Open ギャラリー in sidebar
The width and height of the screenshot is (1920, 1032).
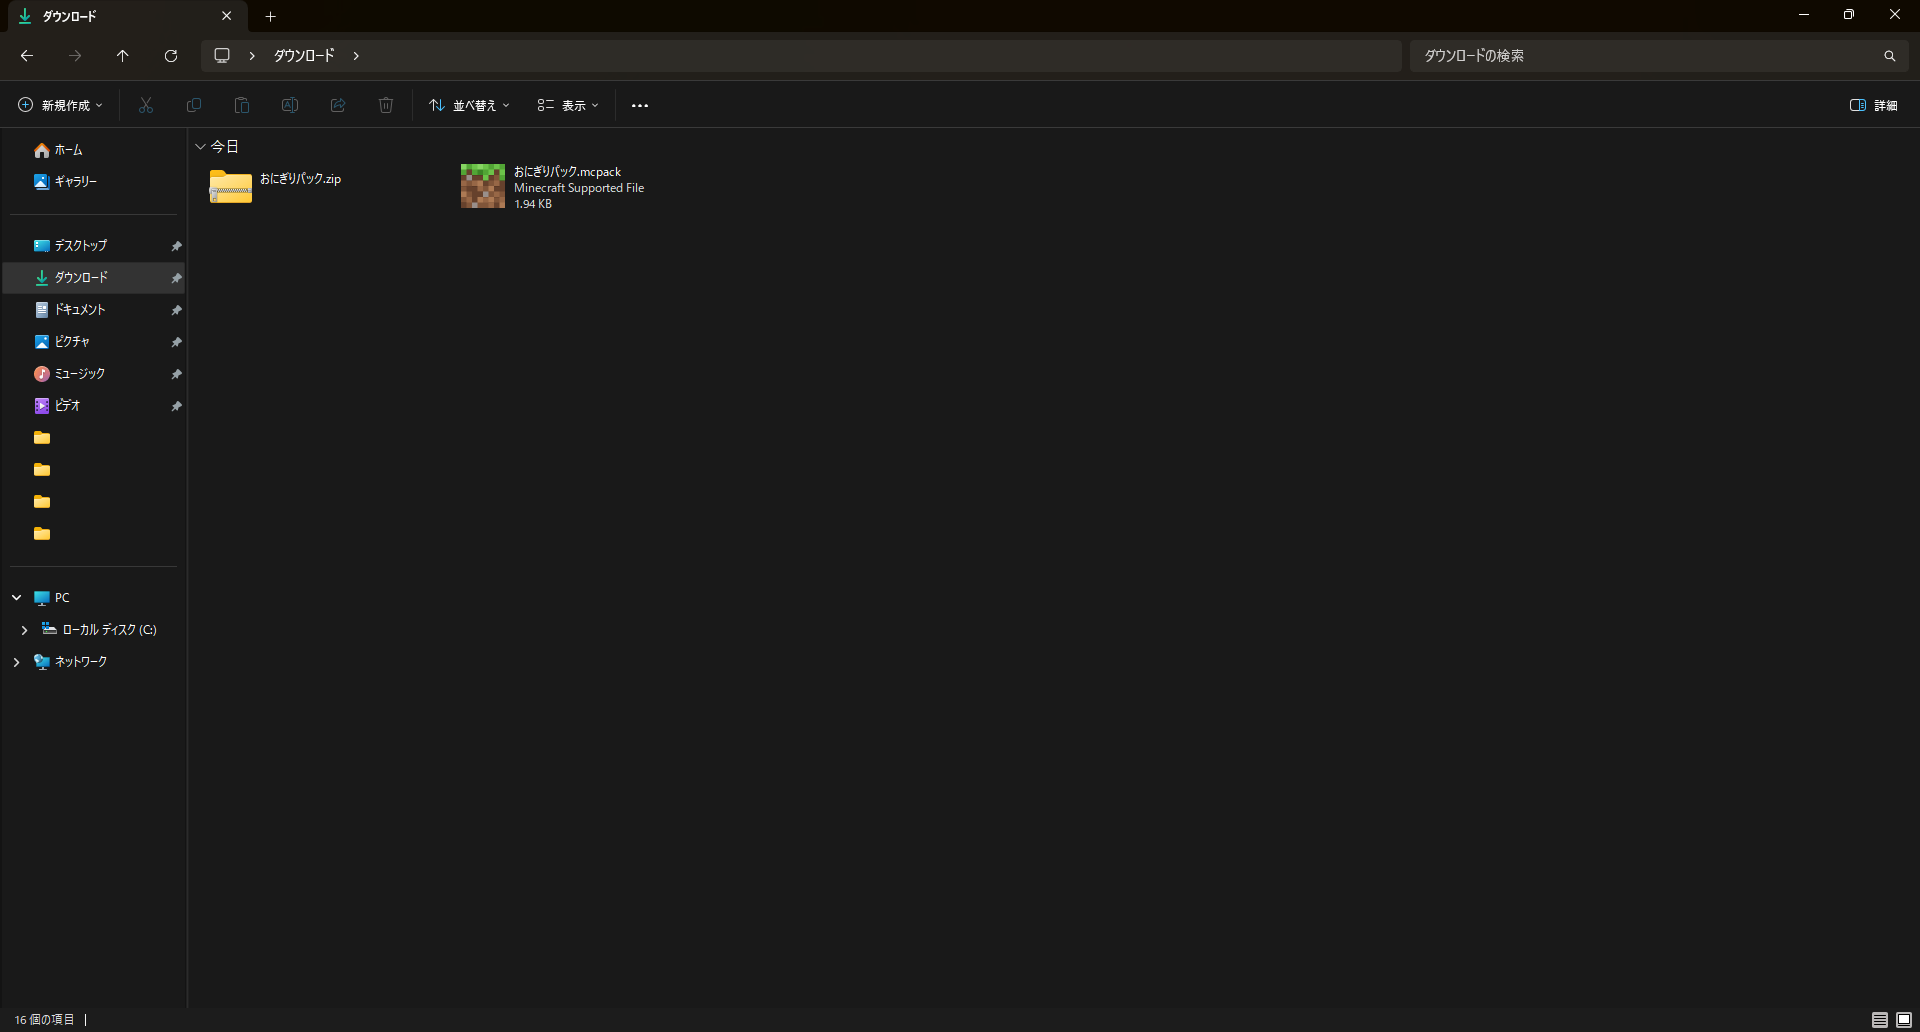[x=75, y=182]
